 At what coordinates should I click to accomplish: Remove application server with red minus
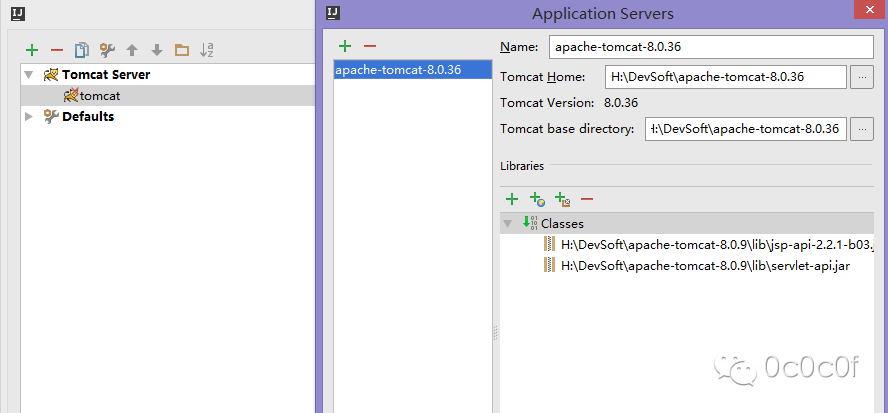point(370,46)
